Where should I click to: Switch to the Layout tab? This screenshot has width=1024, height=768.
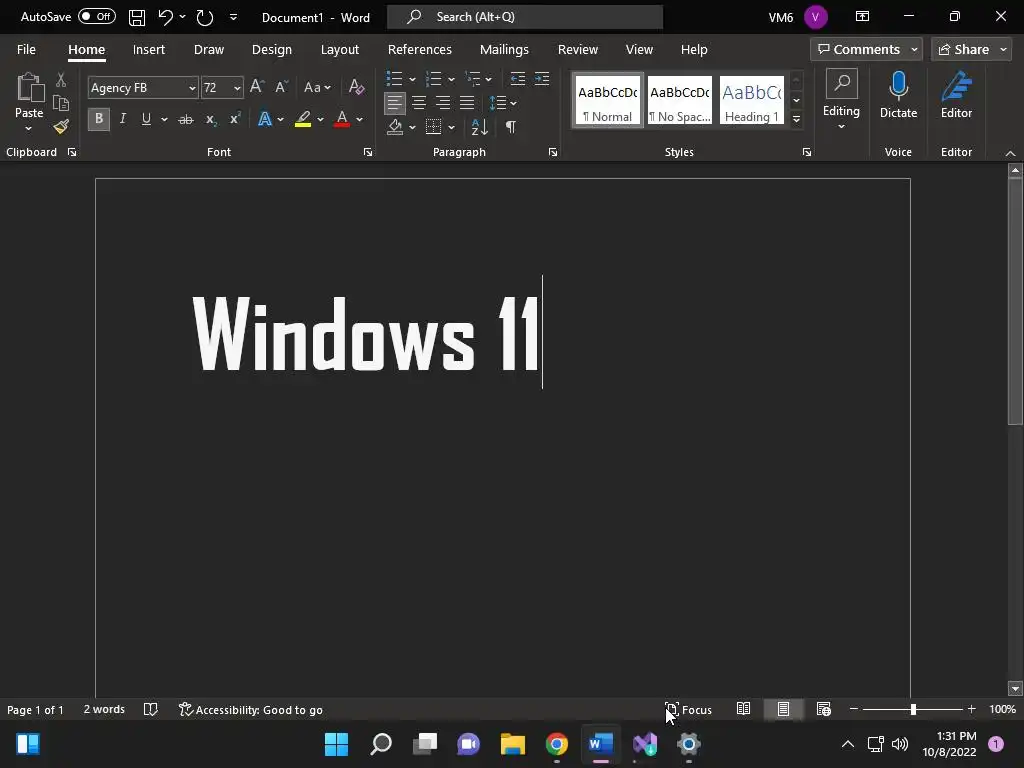(x=340, y=50)
